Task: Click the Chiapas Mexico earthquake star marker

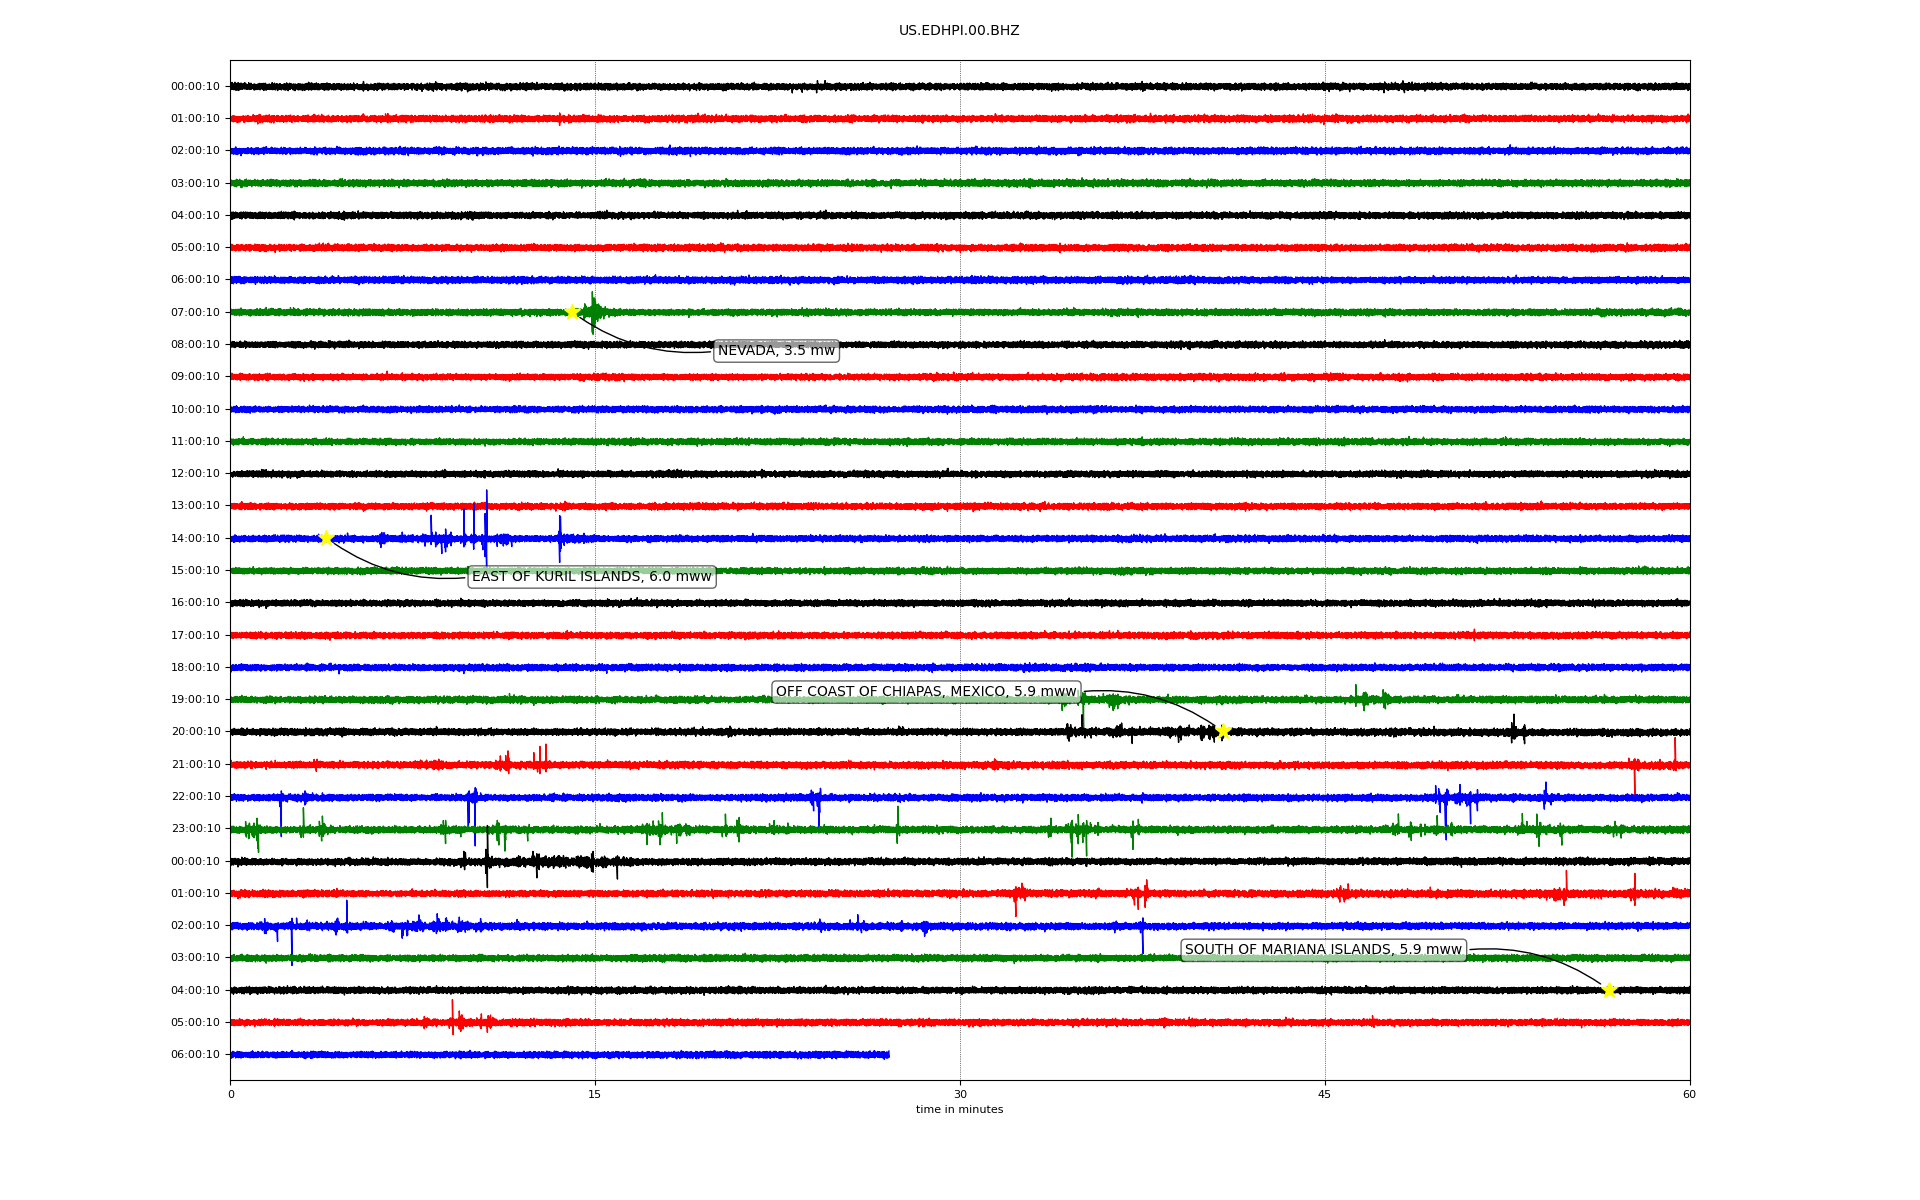Action: pos(1222,731)
